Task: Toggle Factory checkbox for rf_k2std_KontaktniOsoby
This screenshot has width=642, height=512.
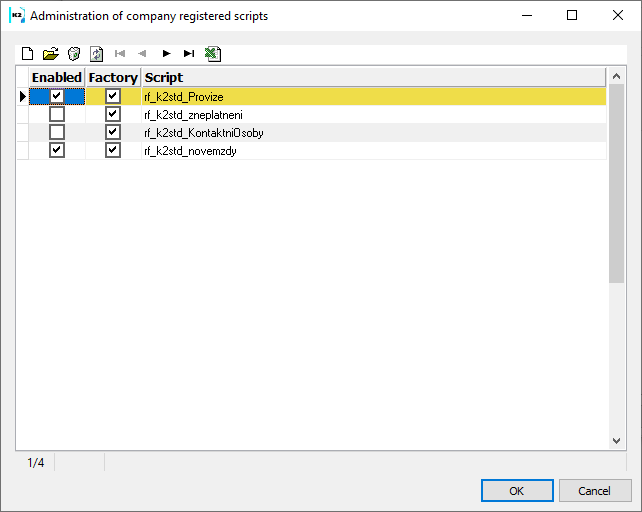Action: 113,132
